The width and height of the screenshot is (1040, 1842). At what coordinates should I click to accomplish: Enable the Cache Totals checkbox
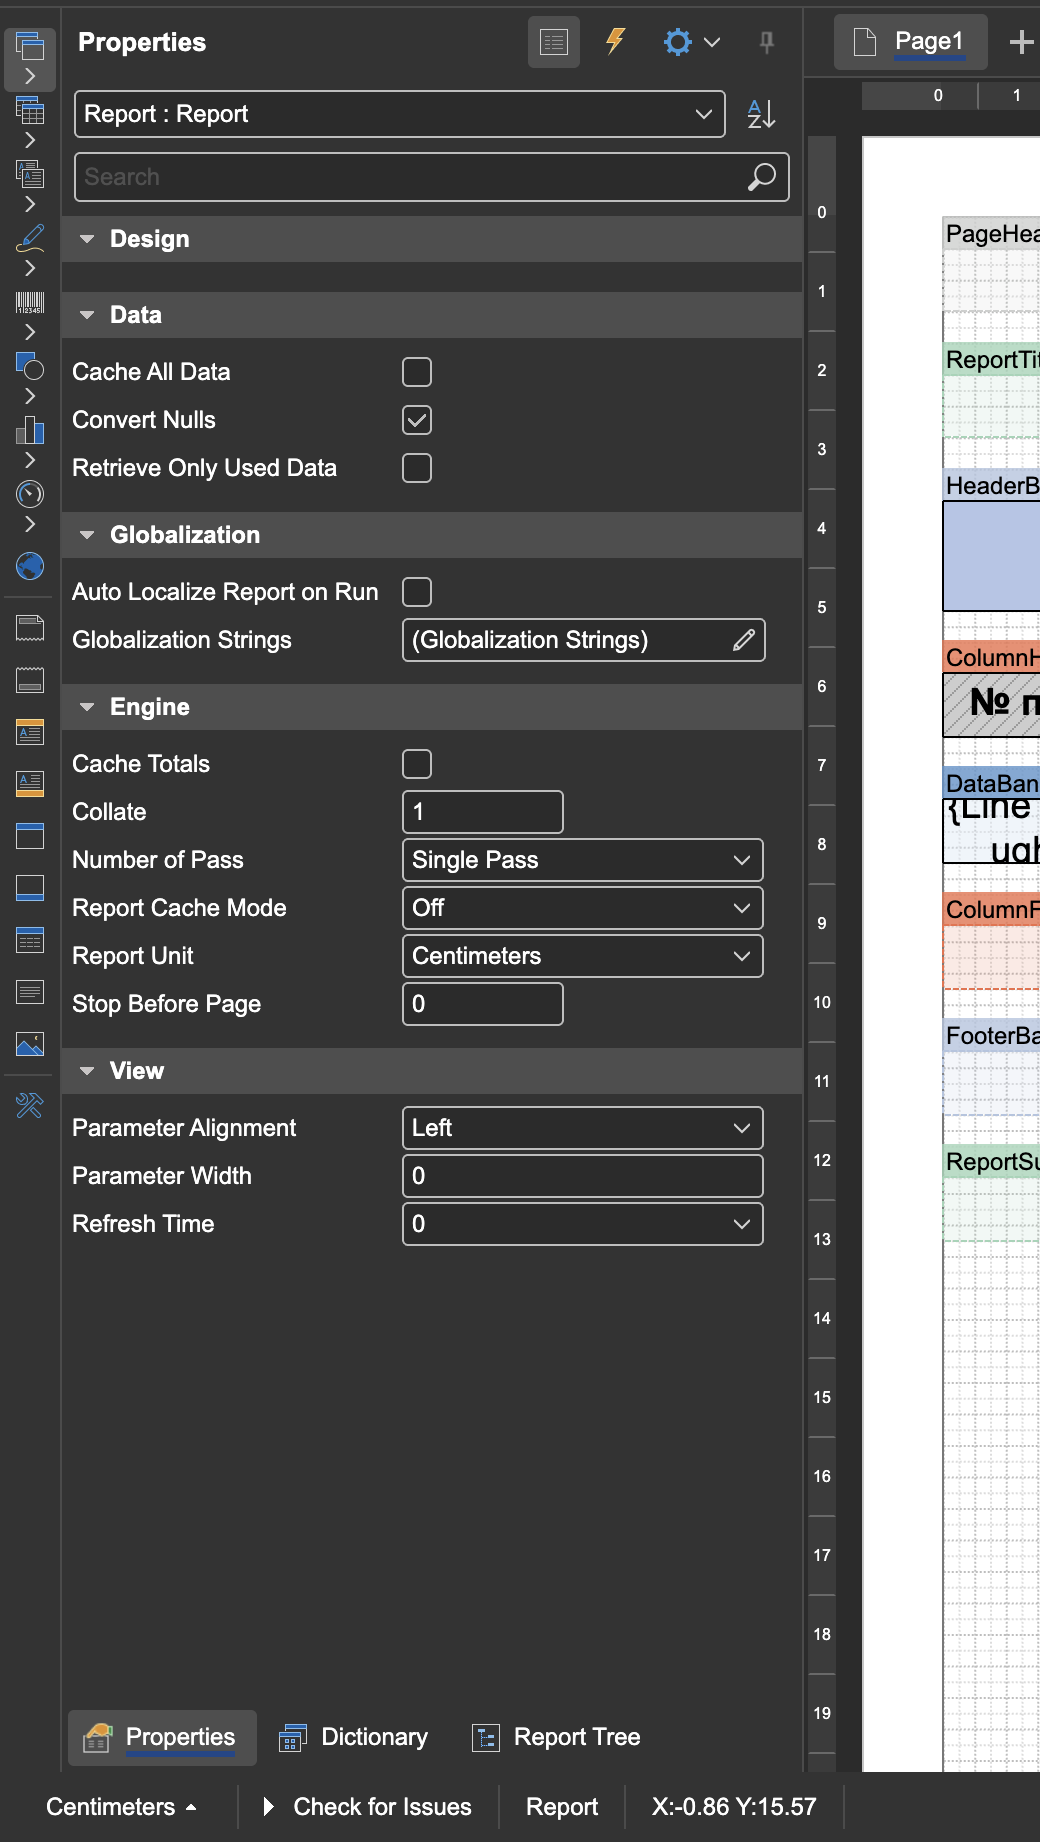point(417,764)
